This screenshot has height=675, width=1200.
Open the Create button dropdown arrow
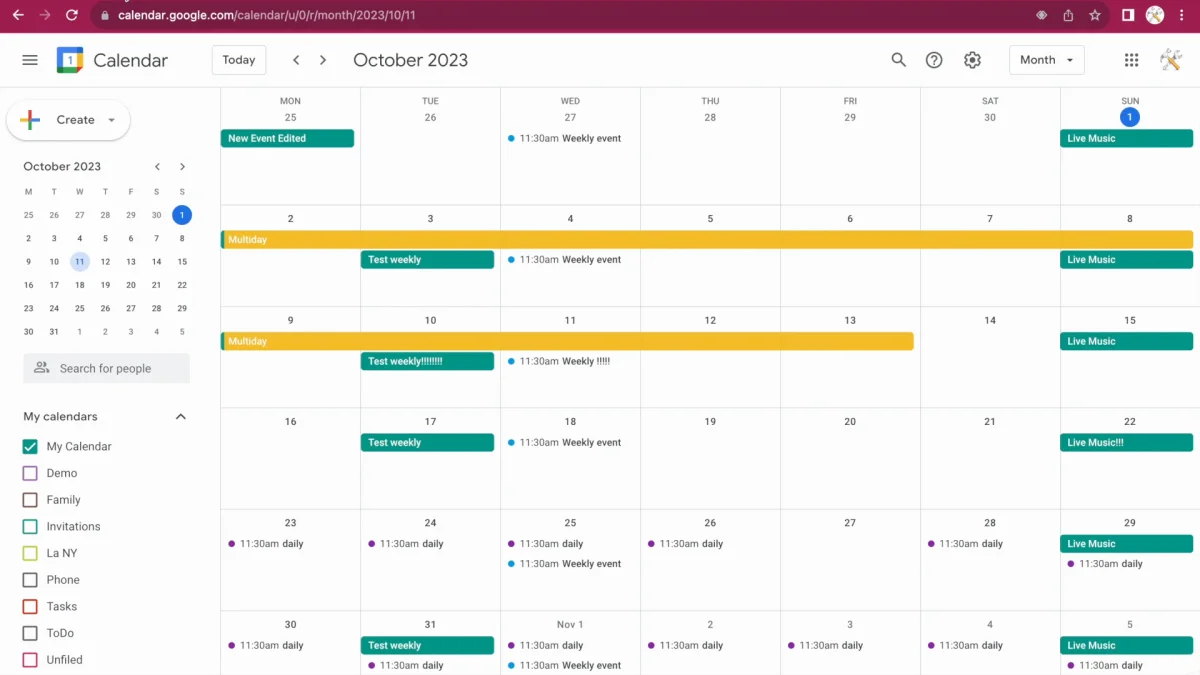pyautogui.click(x=111, y=120)
